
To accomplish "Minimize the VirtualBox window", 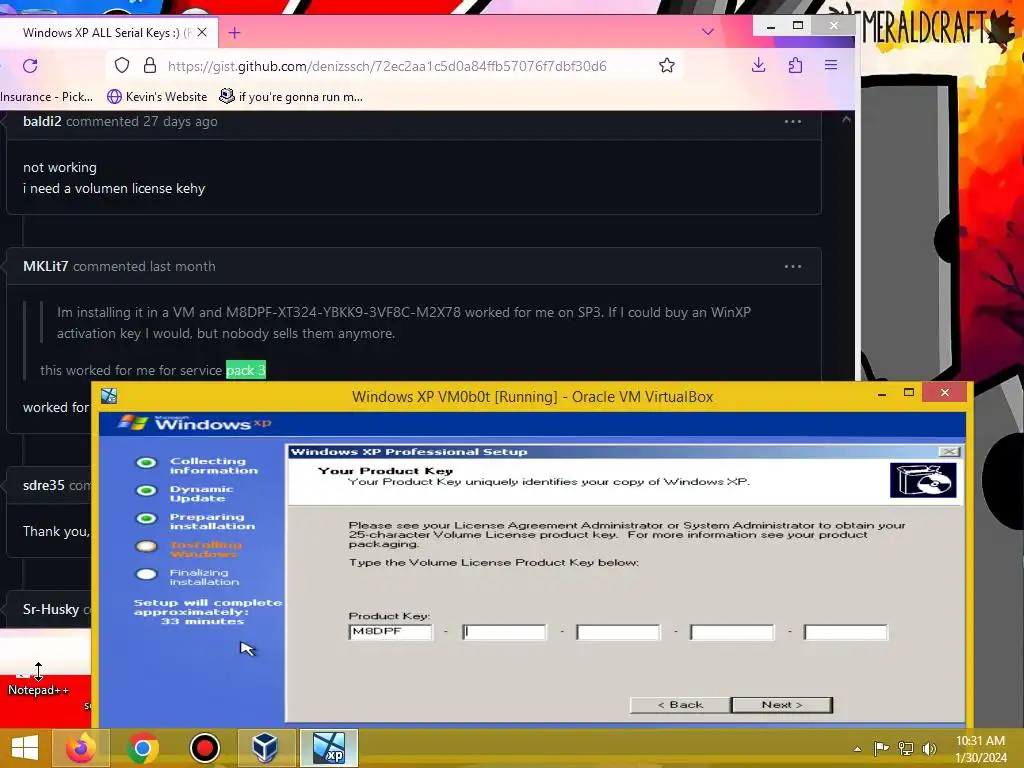I will pos(882,393).
